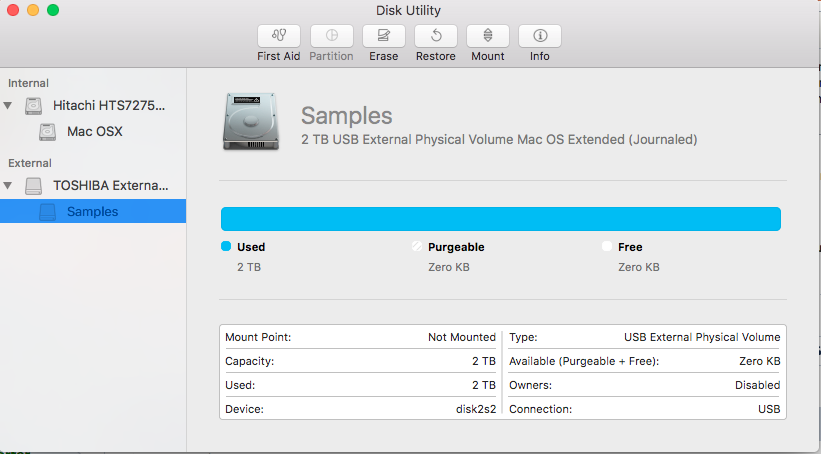Click the Erase toolbar icon
The height and width of the screenshot is (454, 821).
click(x=383, y=36)
